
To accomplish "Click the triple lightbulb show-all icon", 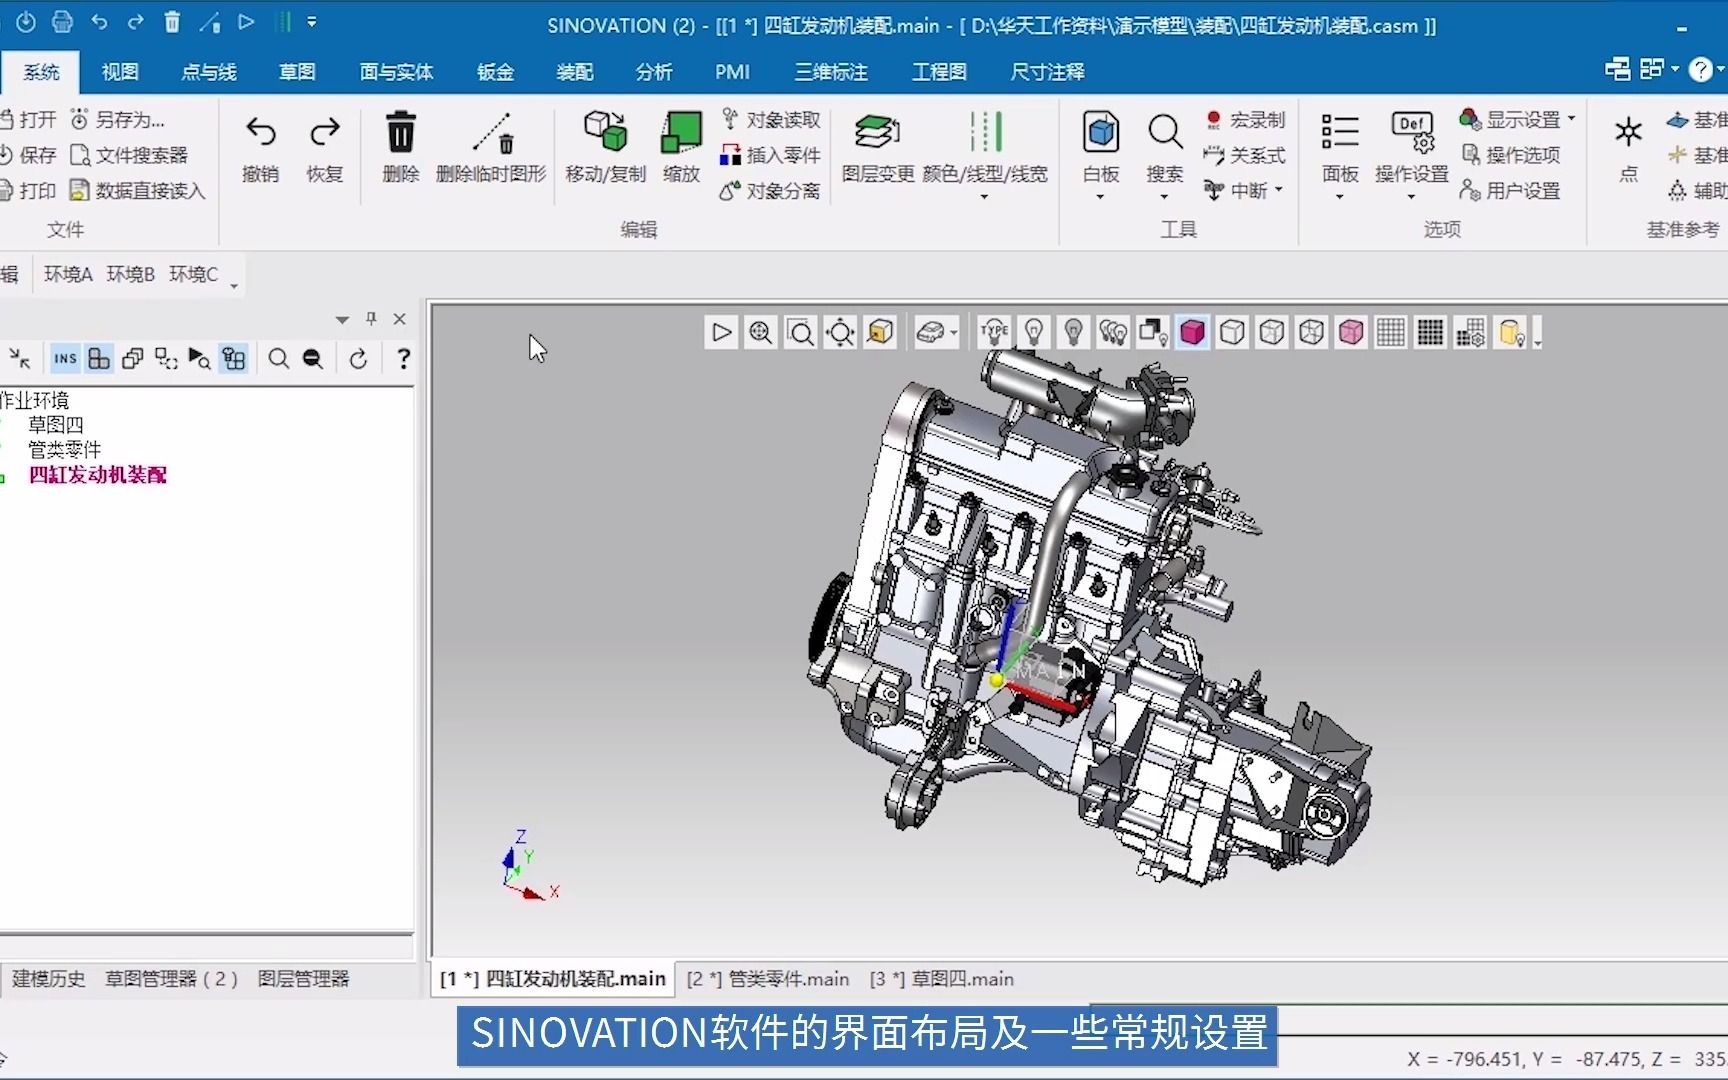I will tap(1113, 332).
